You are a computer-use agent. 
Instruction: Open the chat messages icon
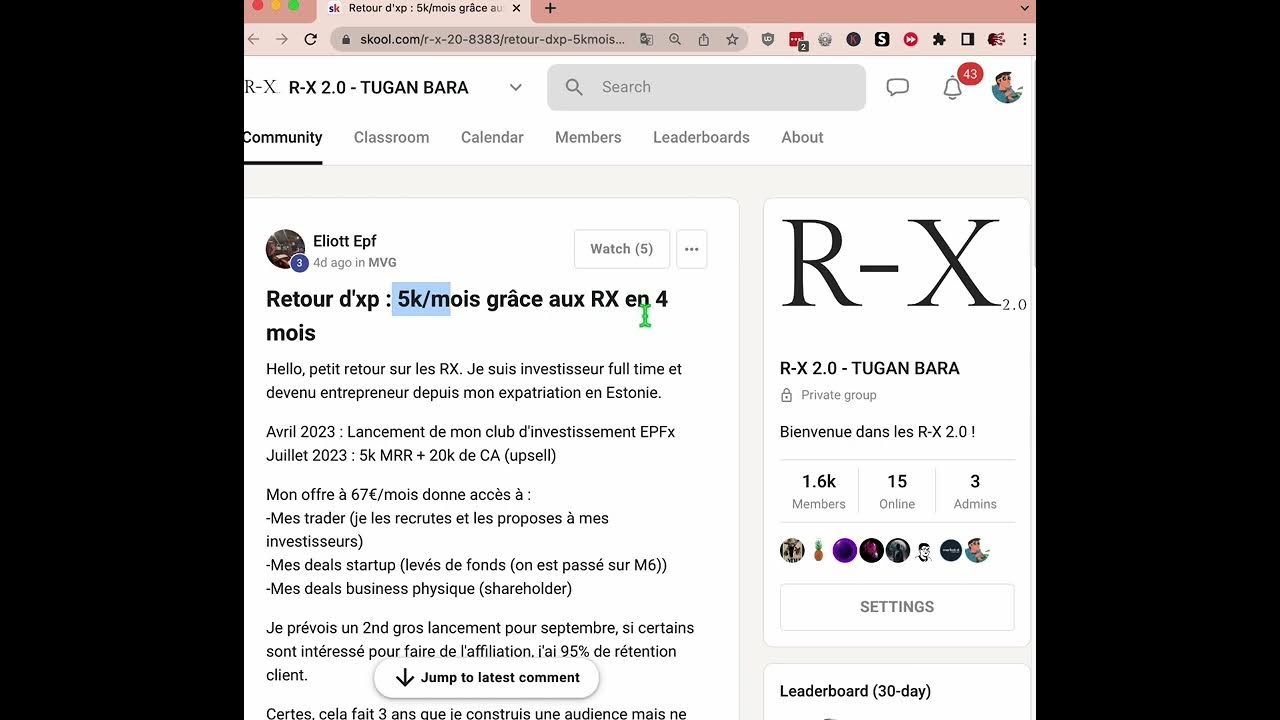(897, 87)
